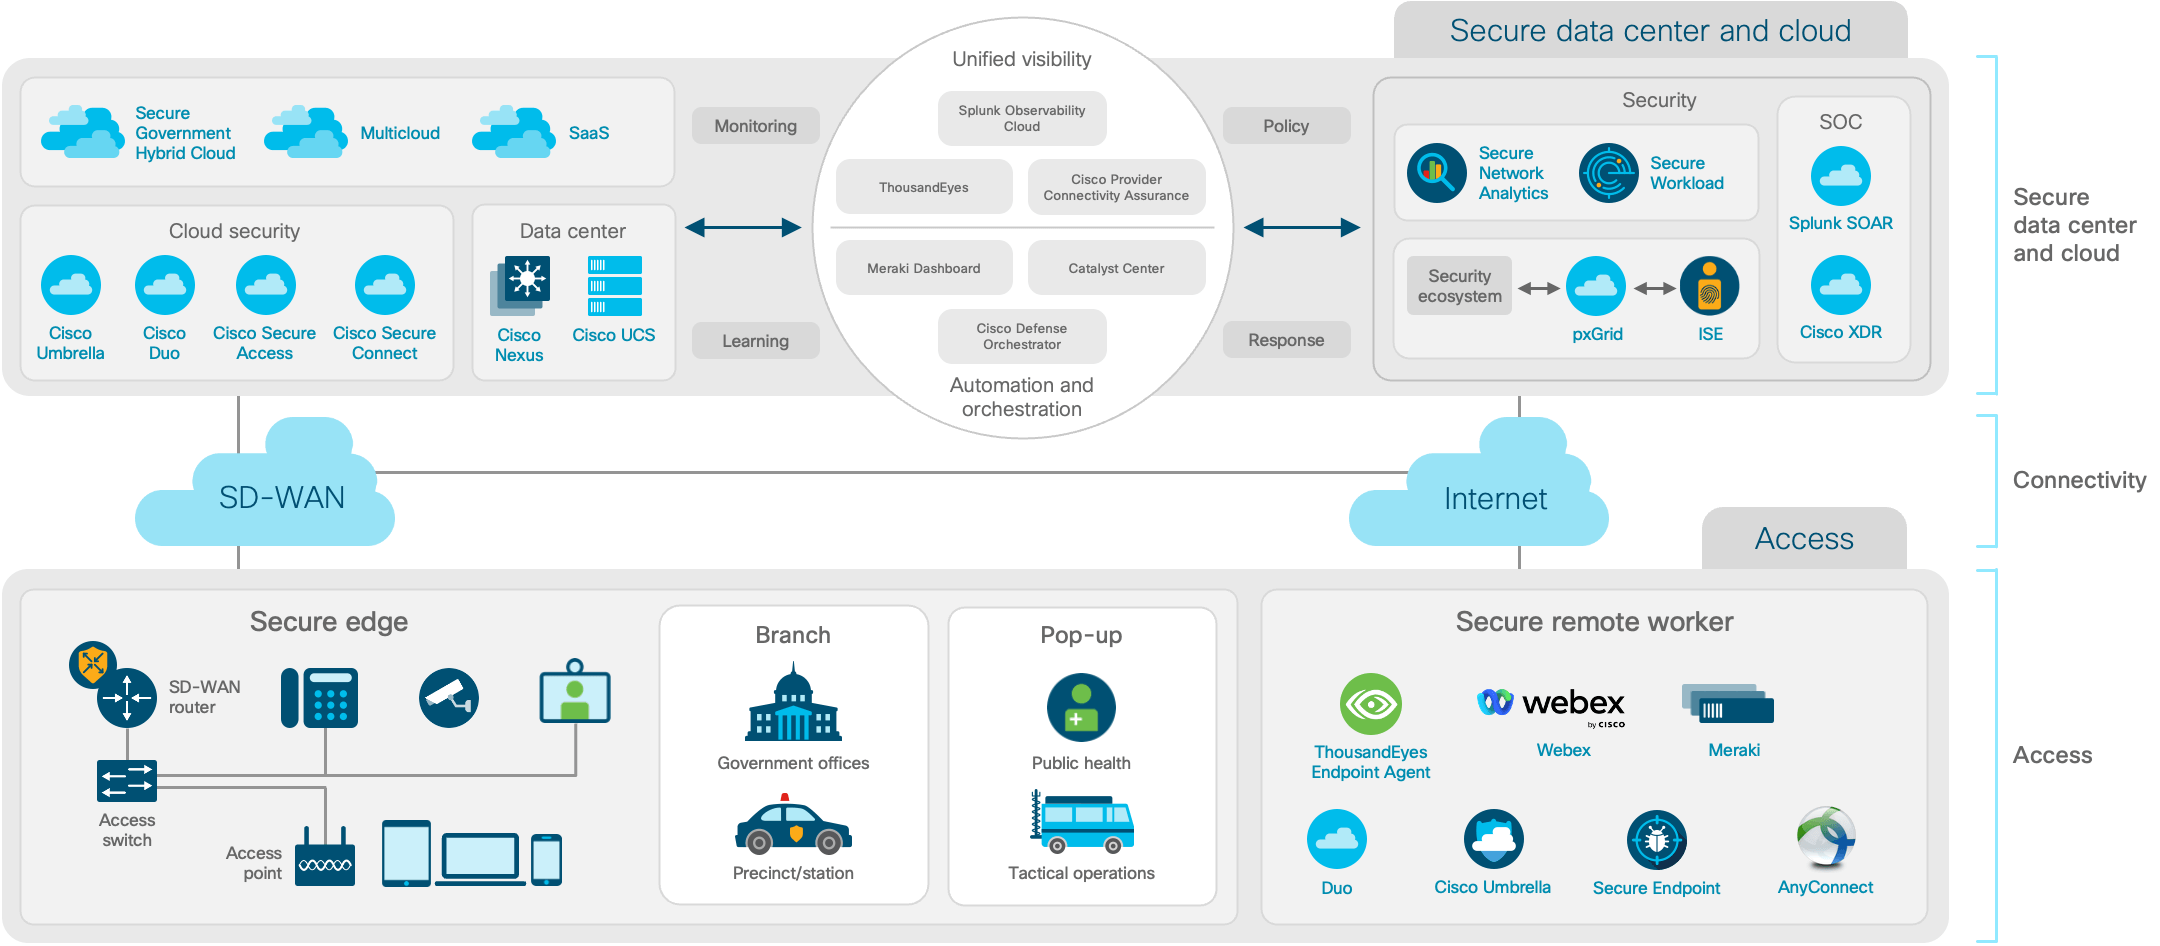
Task: Select the pxGrid cloud icon
Action: [1596, 286]
